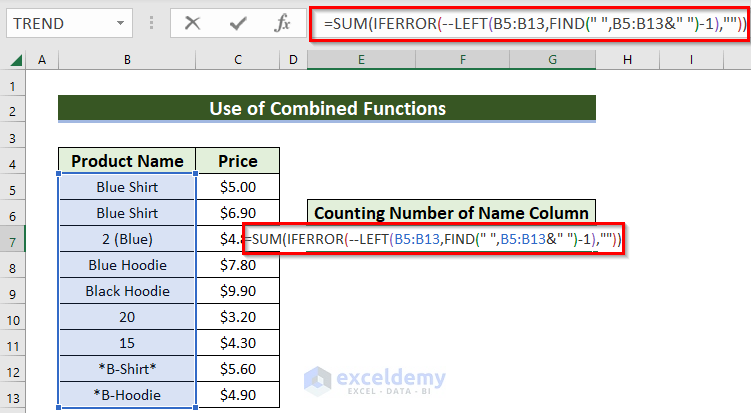
Task: Click the 'Product Name' header cell
Action: (x=127, y=161)
